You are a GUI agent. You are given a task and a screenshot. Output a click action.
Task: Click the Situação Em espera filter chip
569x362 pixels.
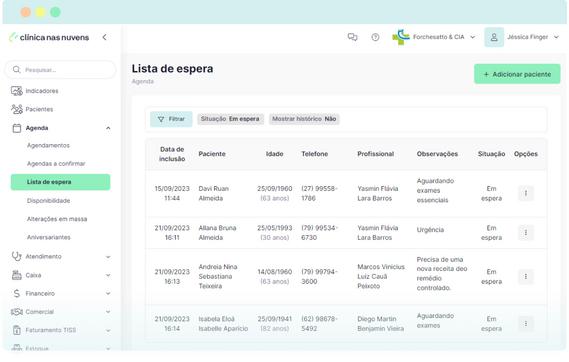[x=230, y=119]
